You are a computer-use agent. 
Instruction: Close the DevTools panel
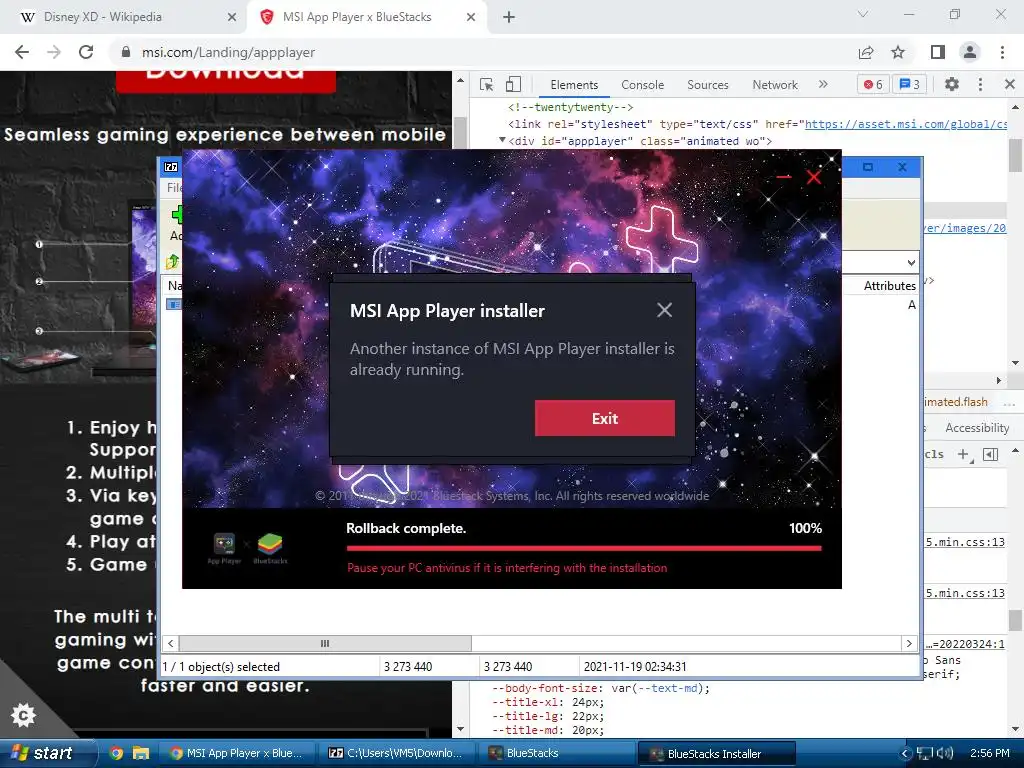tap(1010, 84)
